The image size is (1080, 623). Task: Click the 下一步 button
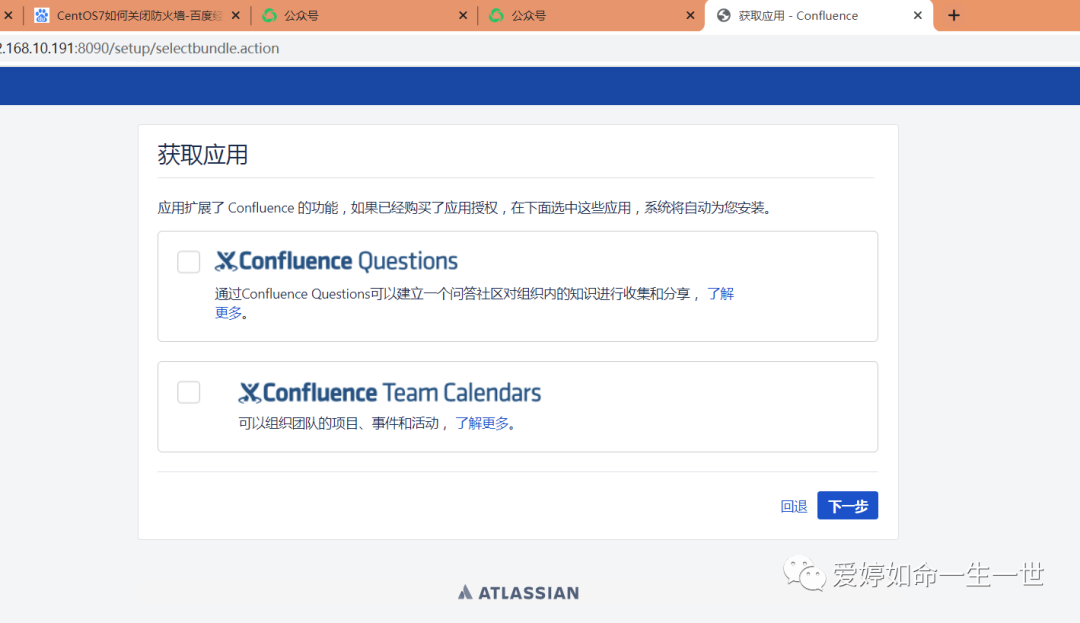(847, 506)
